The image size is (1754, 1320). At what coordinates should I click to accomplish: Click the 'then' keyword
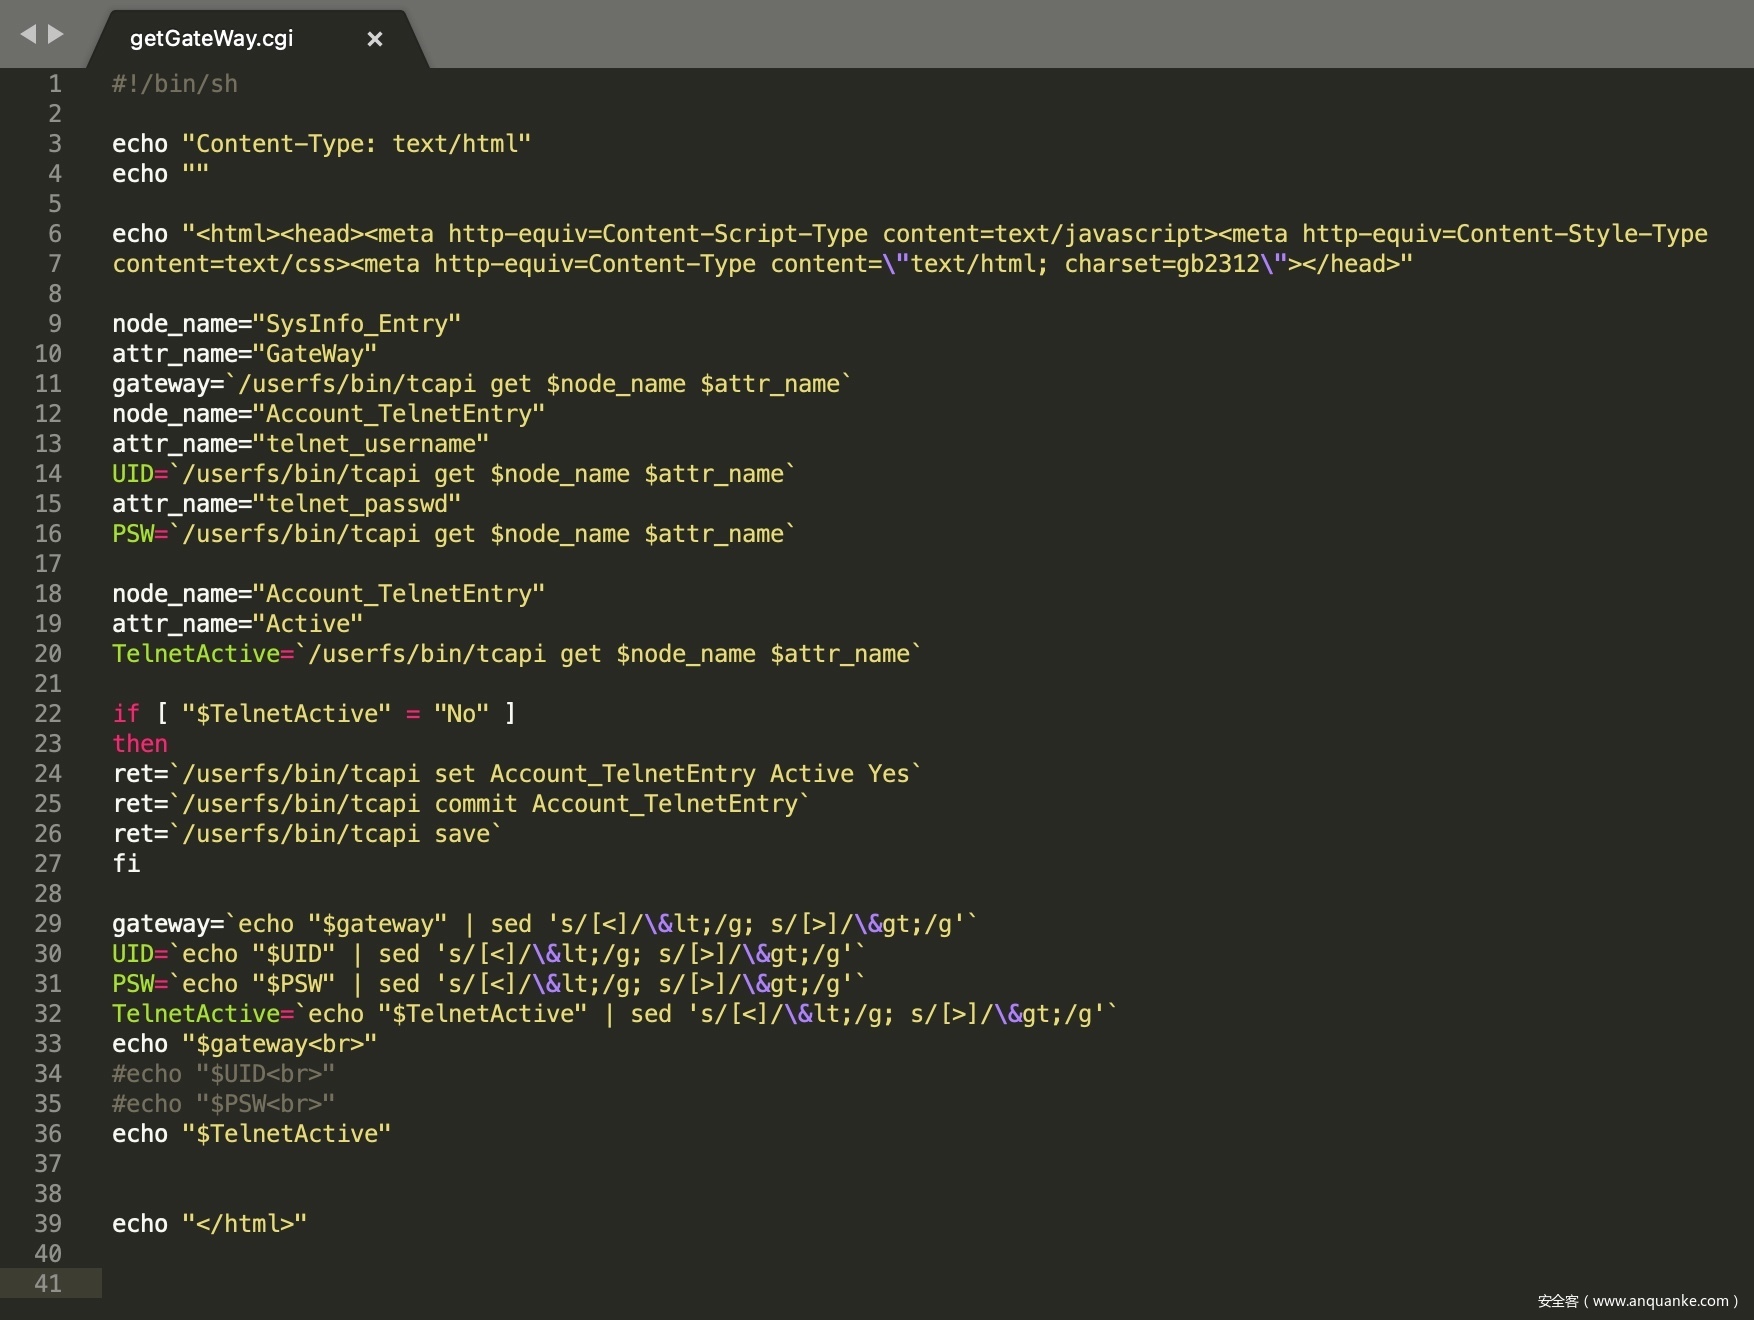140,744
